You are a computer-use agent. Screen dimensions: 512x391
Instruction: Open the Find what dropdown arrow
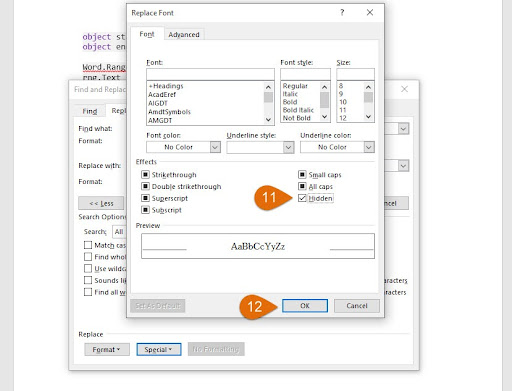click(403, 129)
